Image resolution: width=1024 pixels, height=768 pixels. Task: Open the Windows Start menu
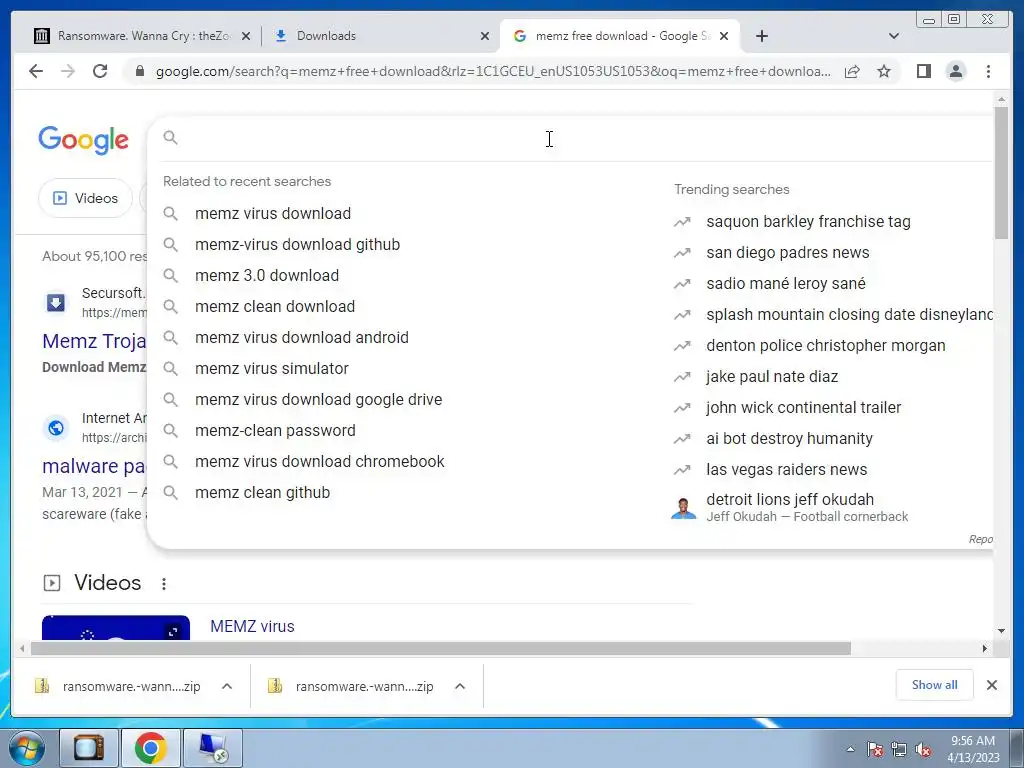(27, 748)
